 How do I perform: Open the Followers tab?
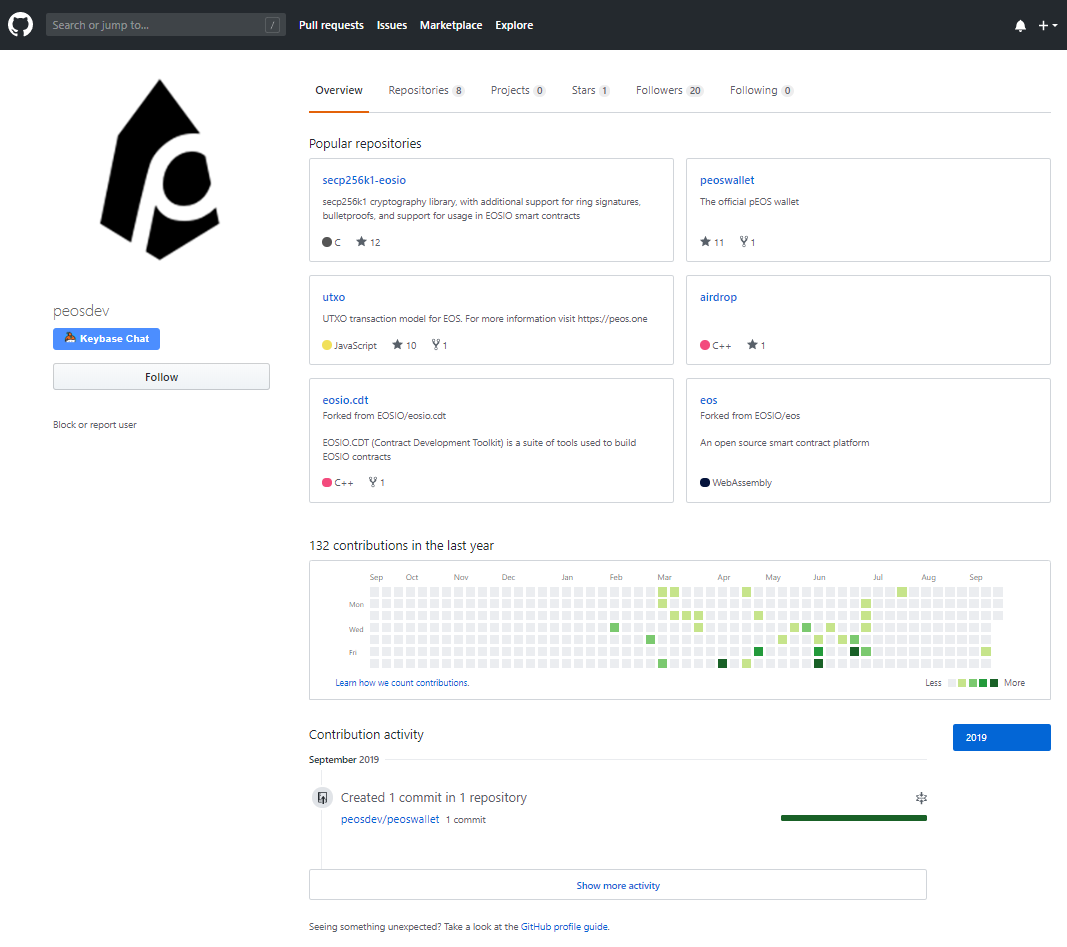(669, 90)
